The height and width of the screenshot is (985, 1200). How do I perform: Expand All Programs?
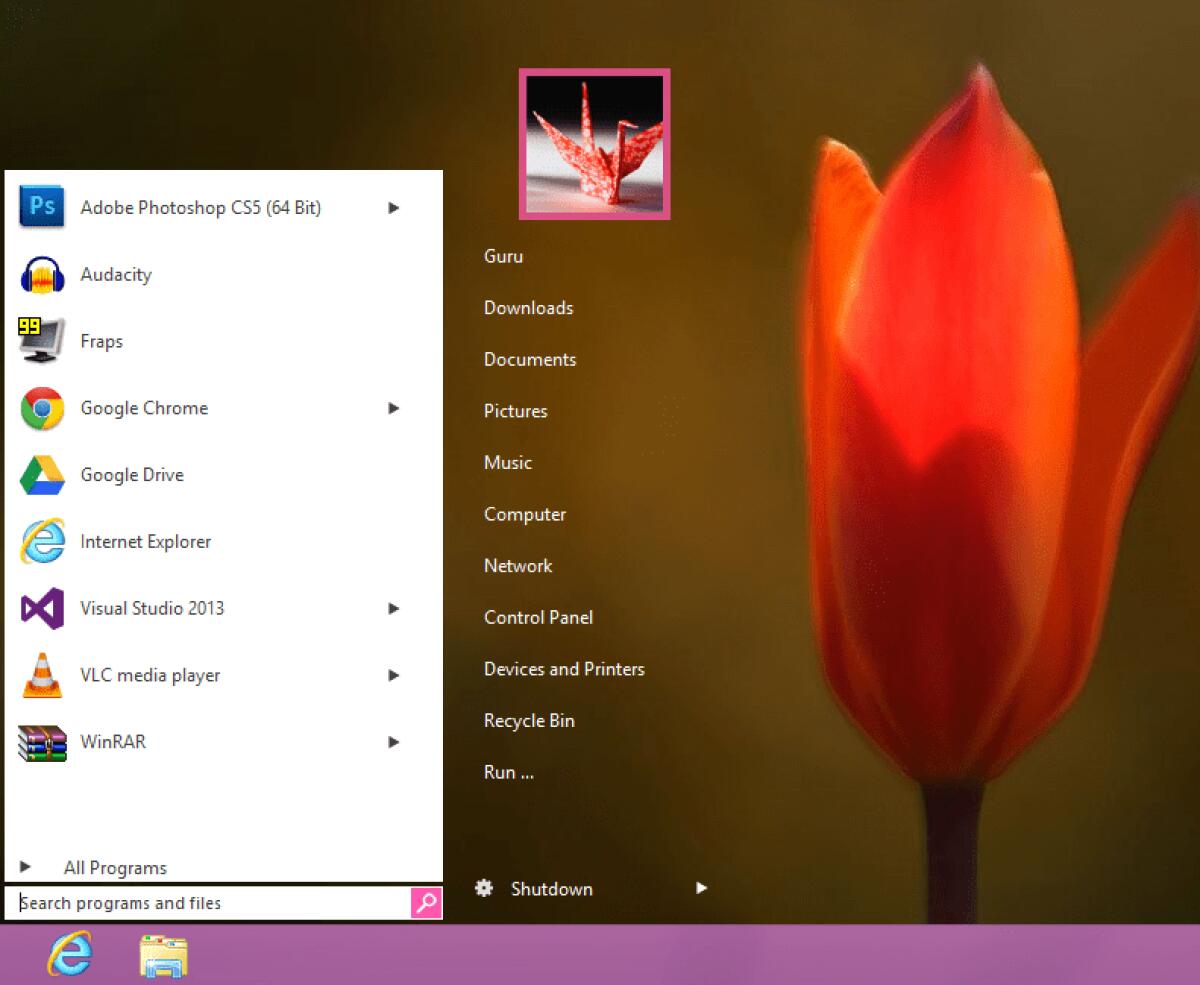click(114, 868)
